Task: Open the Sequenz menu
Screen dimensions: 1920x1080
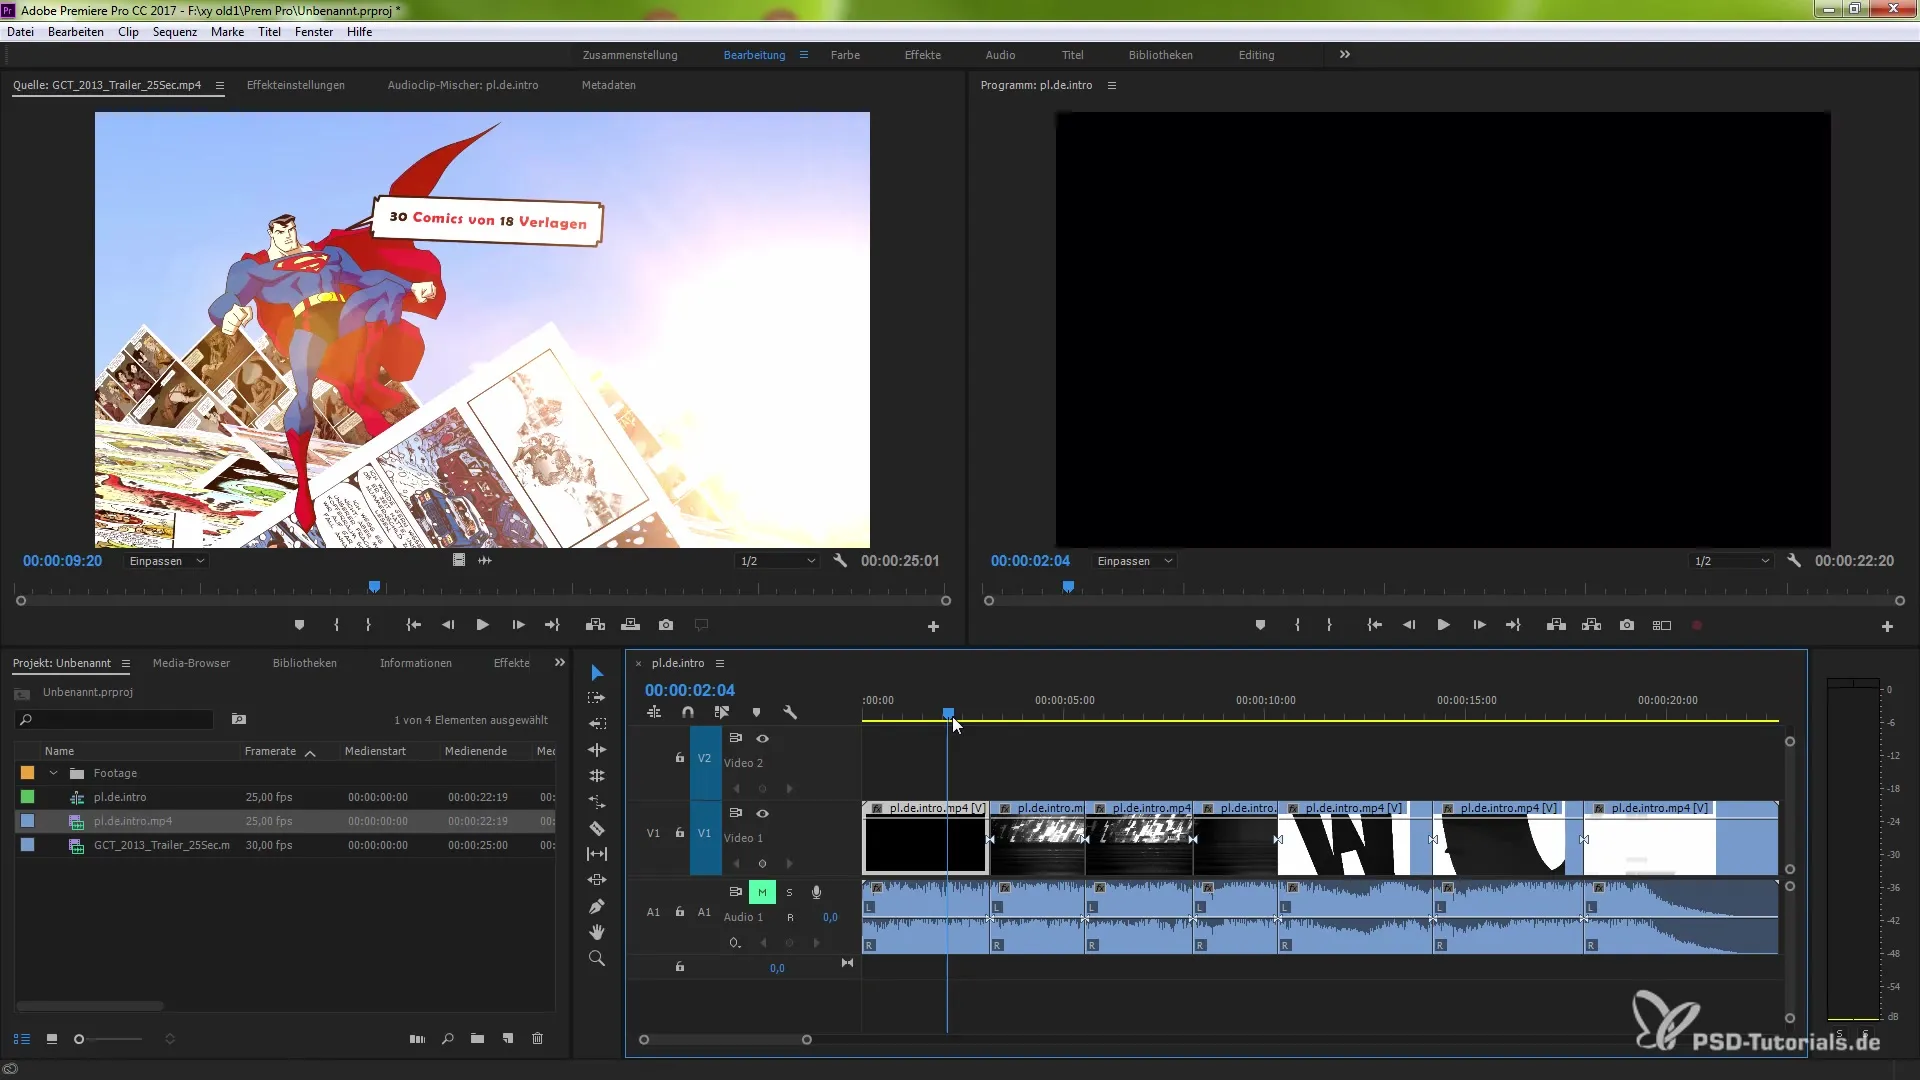Action: pos(175,32)
